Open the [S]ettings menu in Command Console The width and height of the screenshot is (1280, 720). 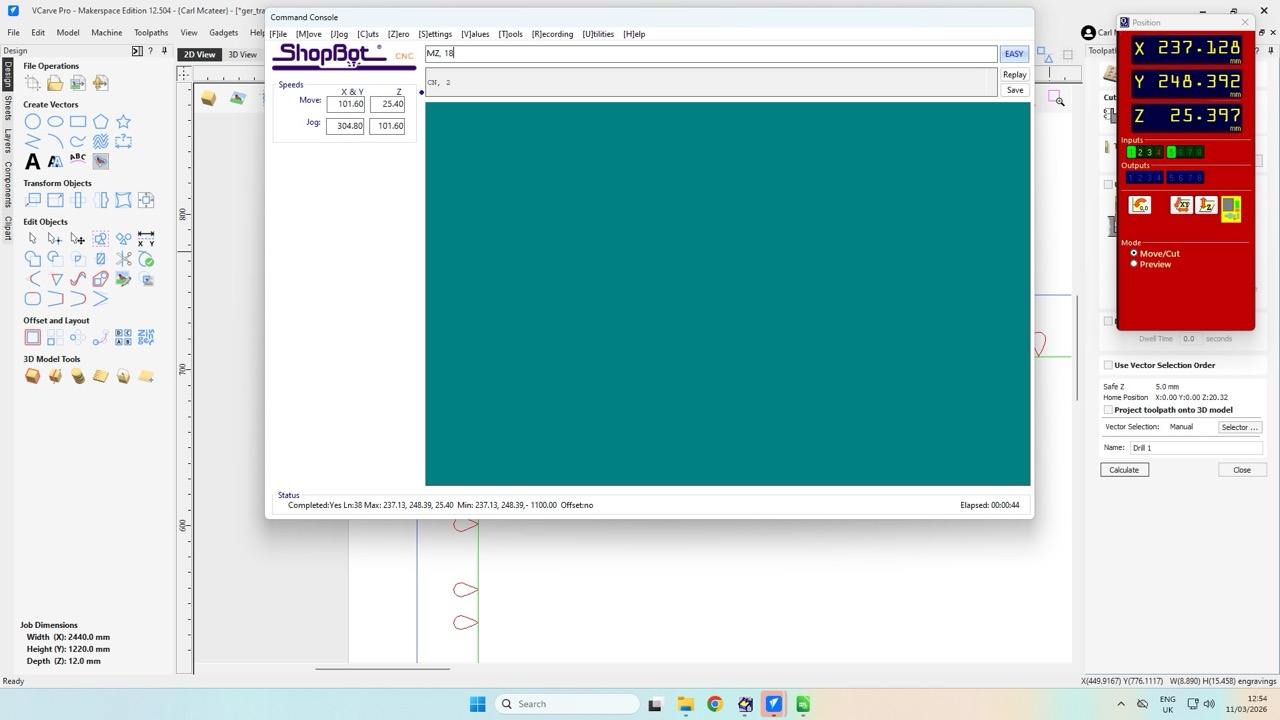click(x=435, y=34)
